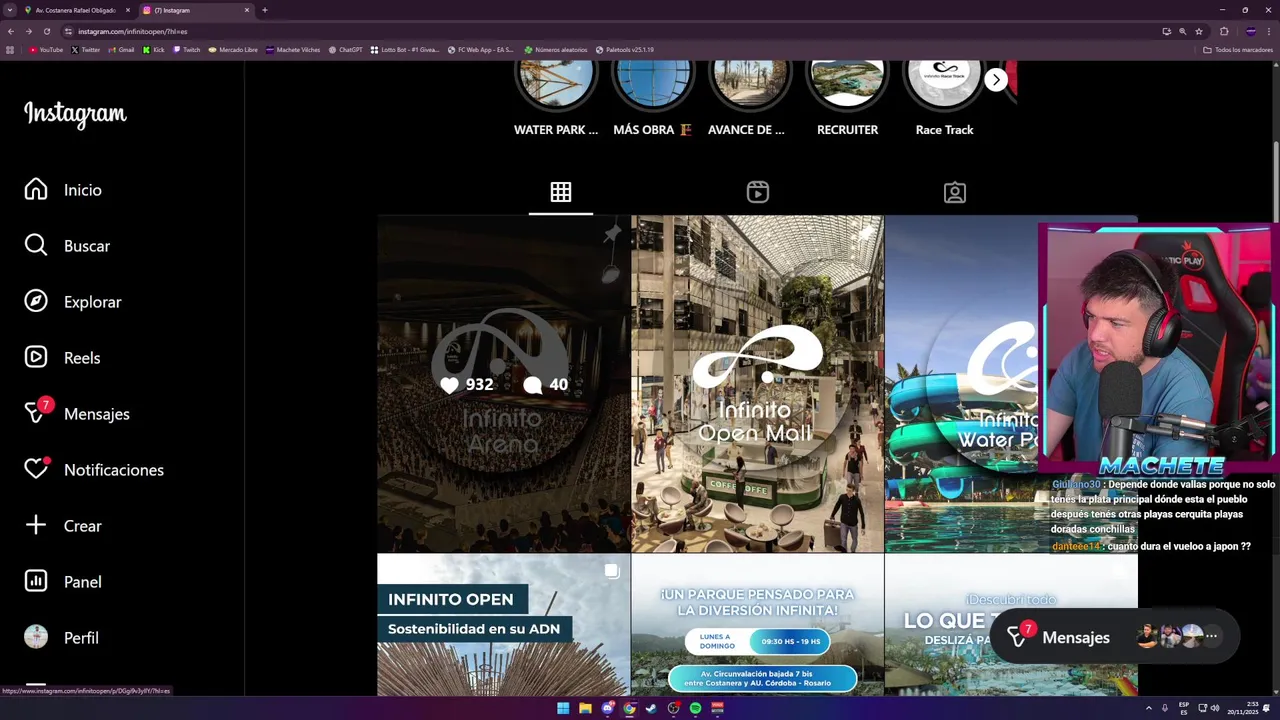This screenshot has width=1280, height=720.
Task: Open WATER PARK story highlight
Action: pyautogui.click(x=556, y=98)
